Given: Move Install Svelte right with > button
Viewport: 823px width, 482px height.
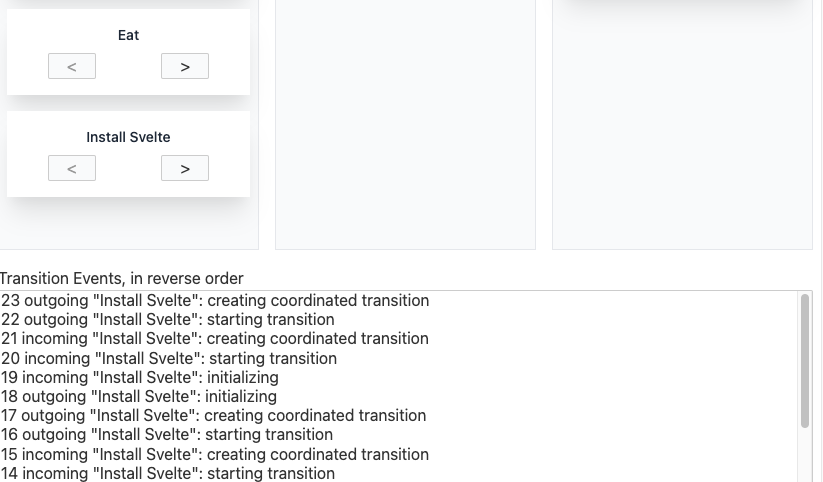Looking at the screenshot, I should coord(185,168).
